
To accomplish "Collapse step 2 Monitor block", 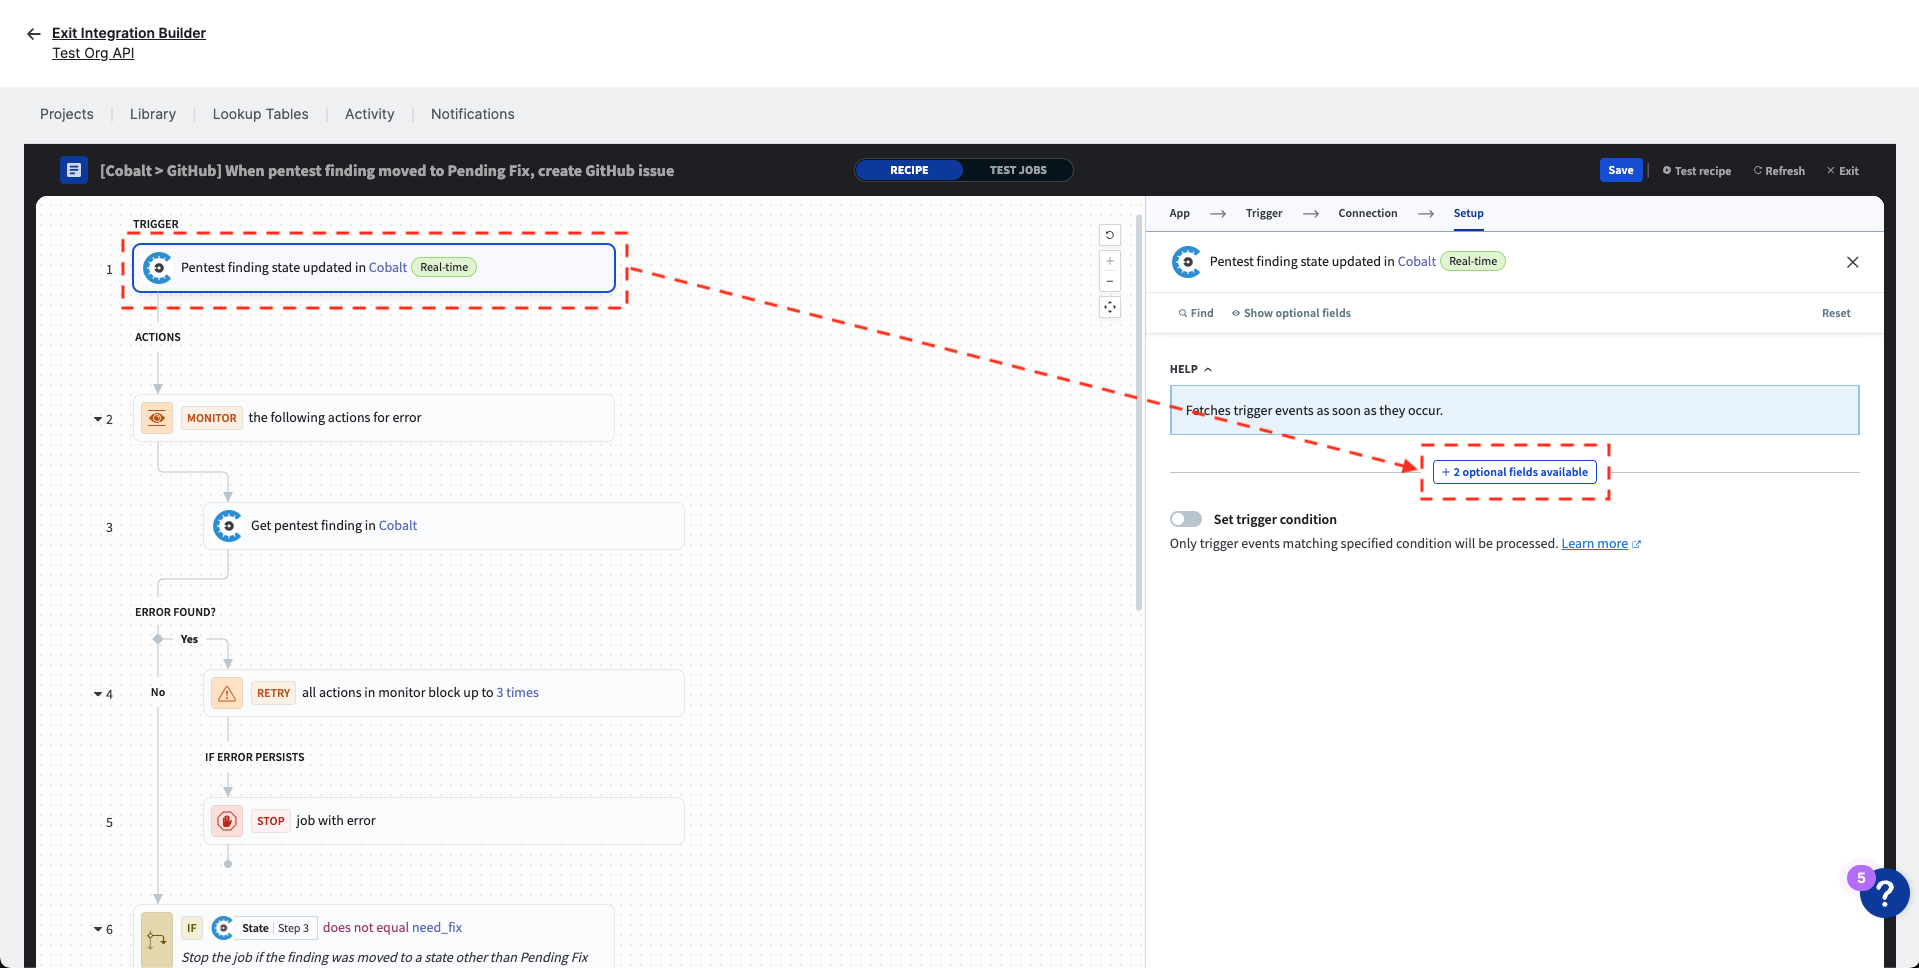I will [98, 420].
